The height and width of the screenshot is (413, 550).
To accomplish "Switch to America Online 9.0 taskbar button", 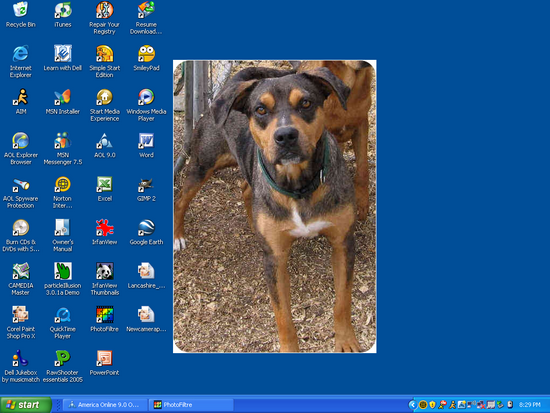I will pos(105,405).
